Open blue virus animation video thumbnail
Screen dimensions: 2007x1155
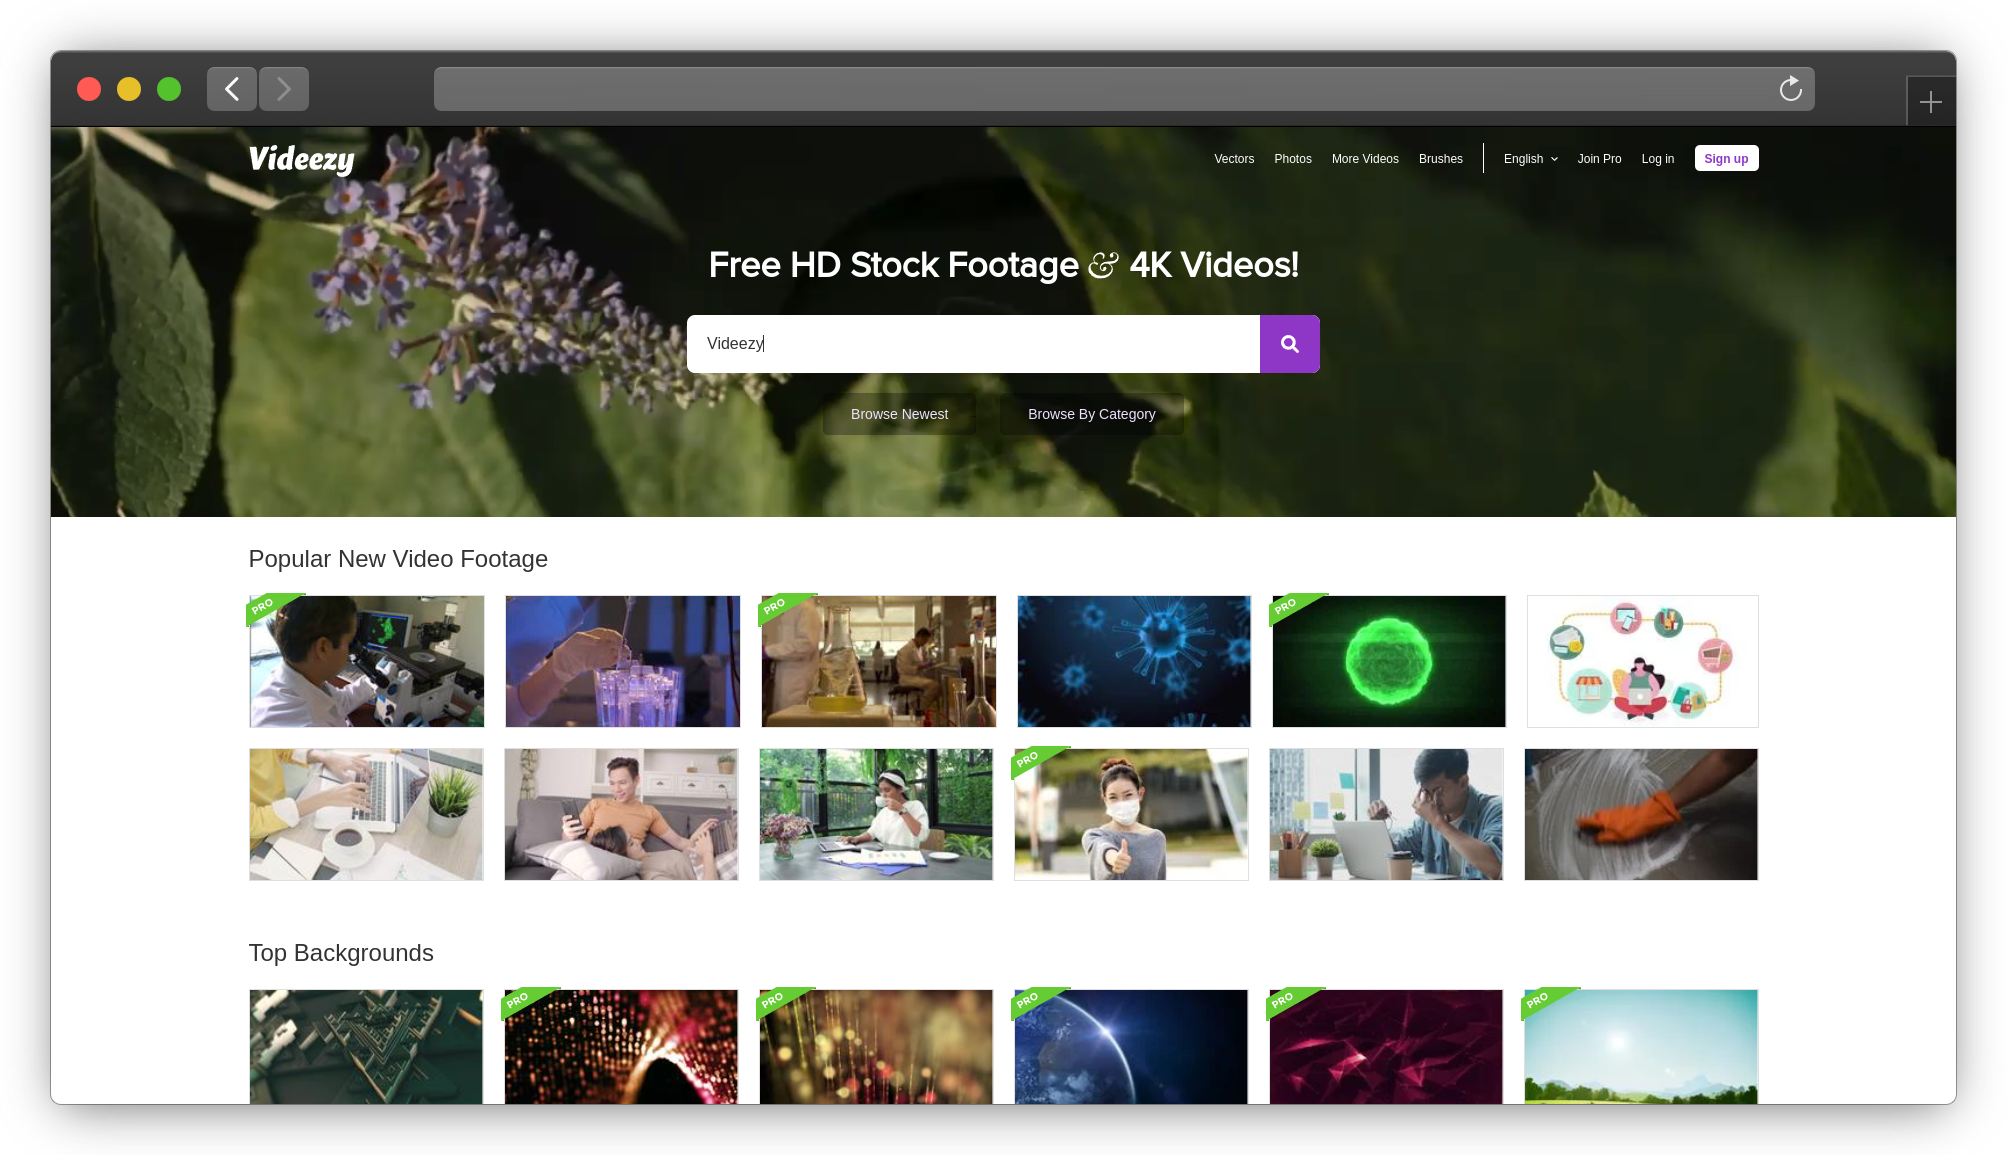pyautogui.click(x=1133, y=661)
